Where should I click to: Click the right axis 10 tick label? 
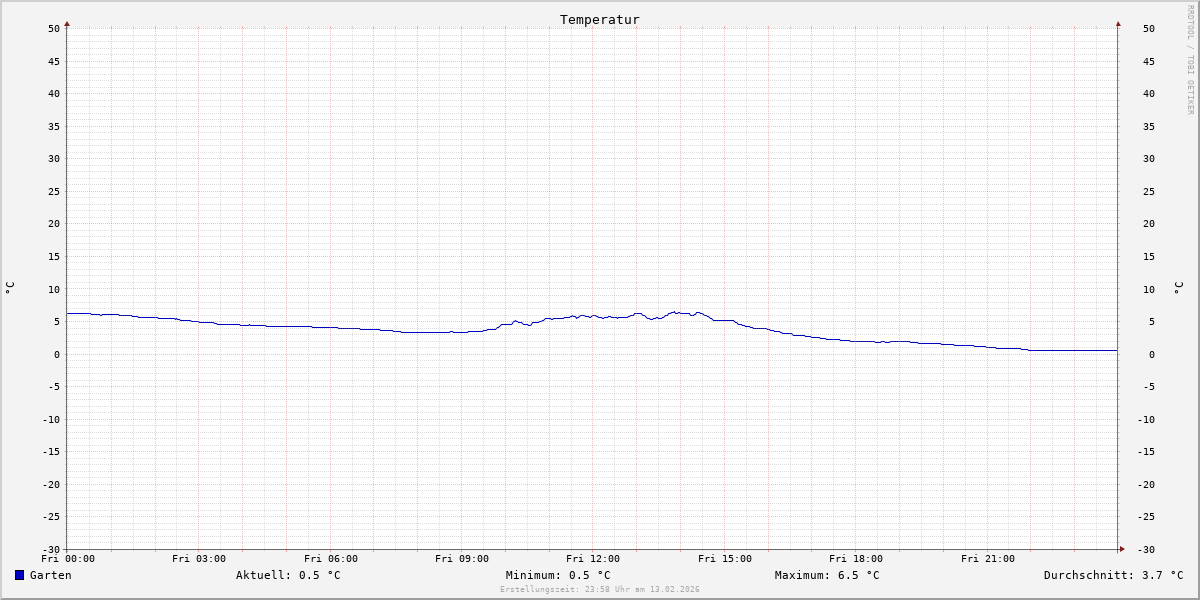coord(1149,289)
